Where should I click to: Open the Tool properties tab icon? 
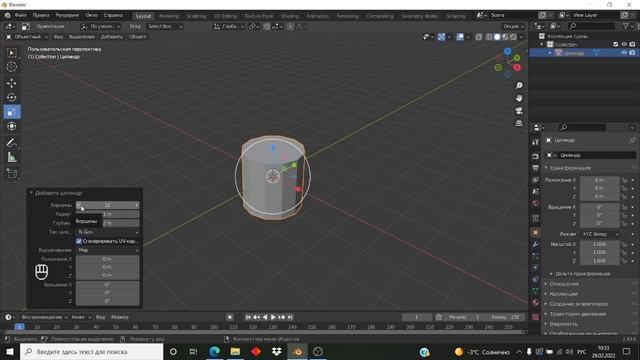click(536, 142)
